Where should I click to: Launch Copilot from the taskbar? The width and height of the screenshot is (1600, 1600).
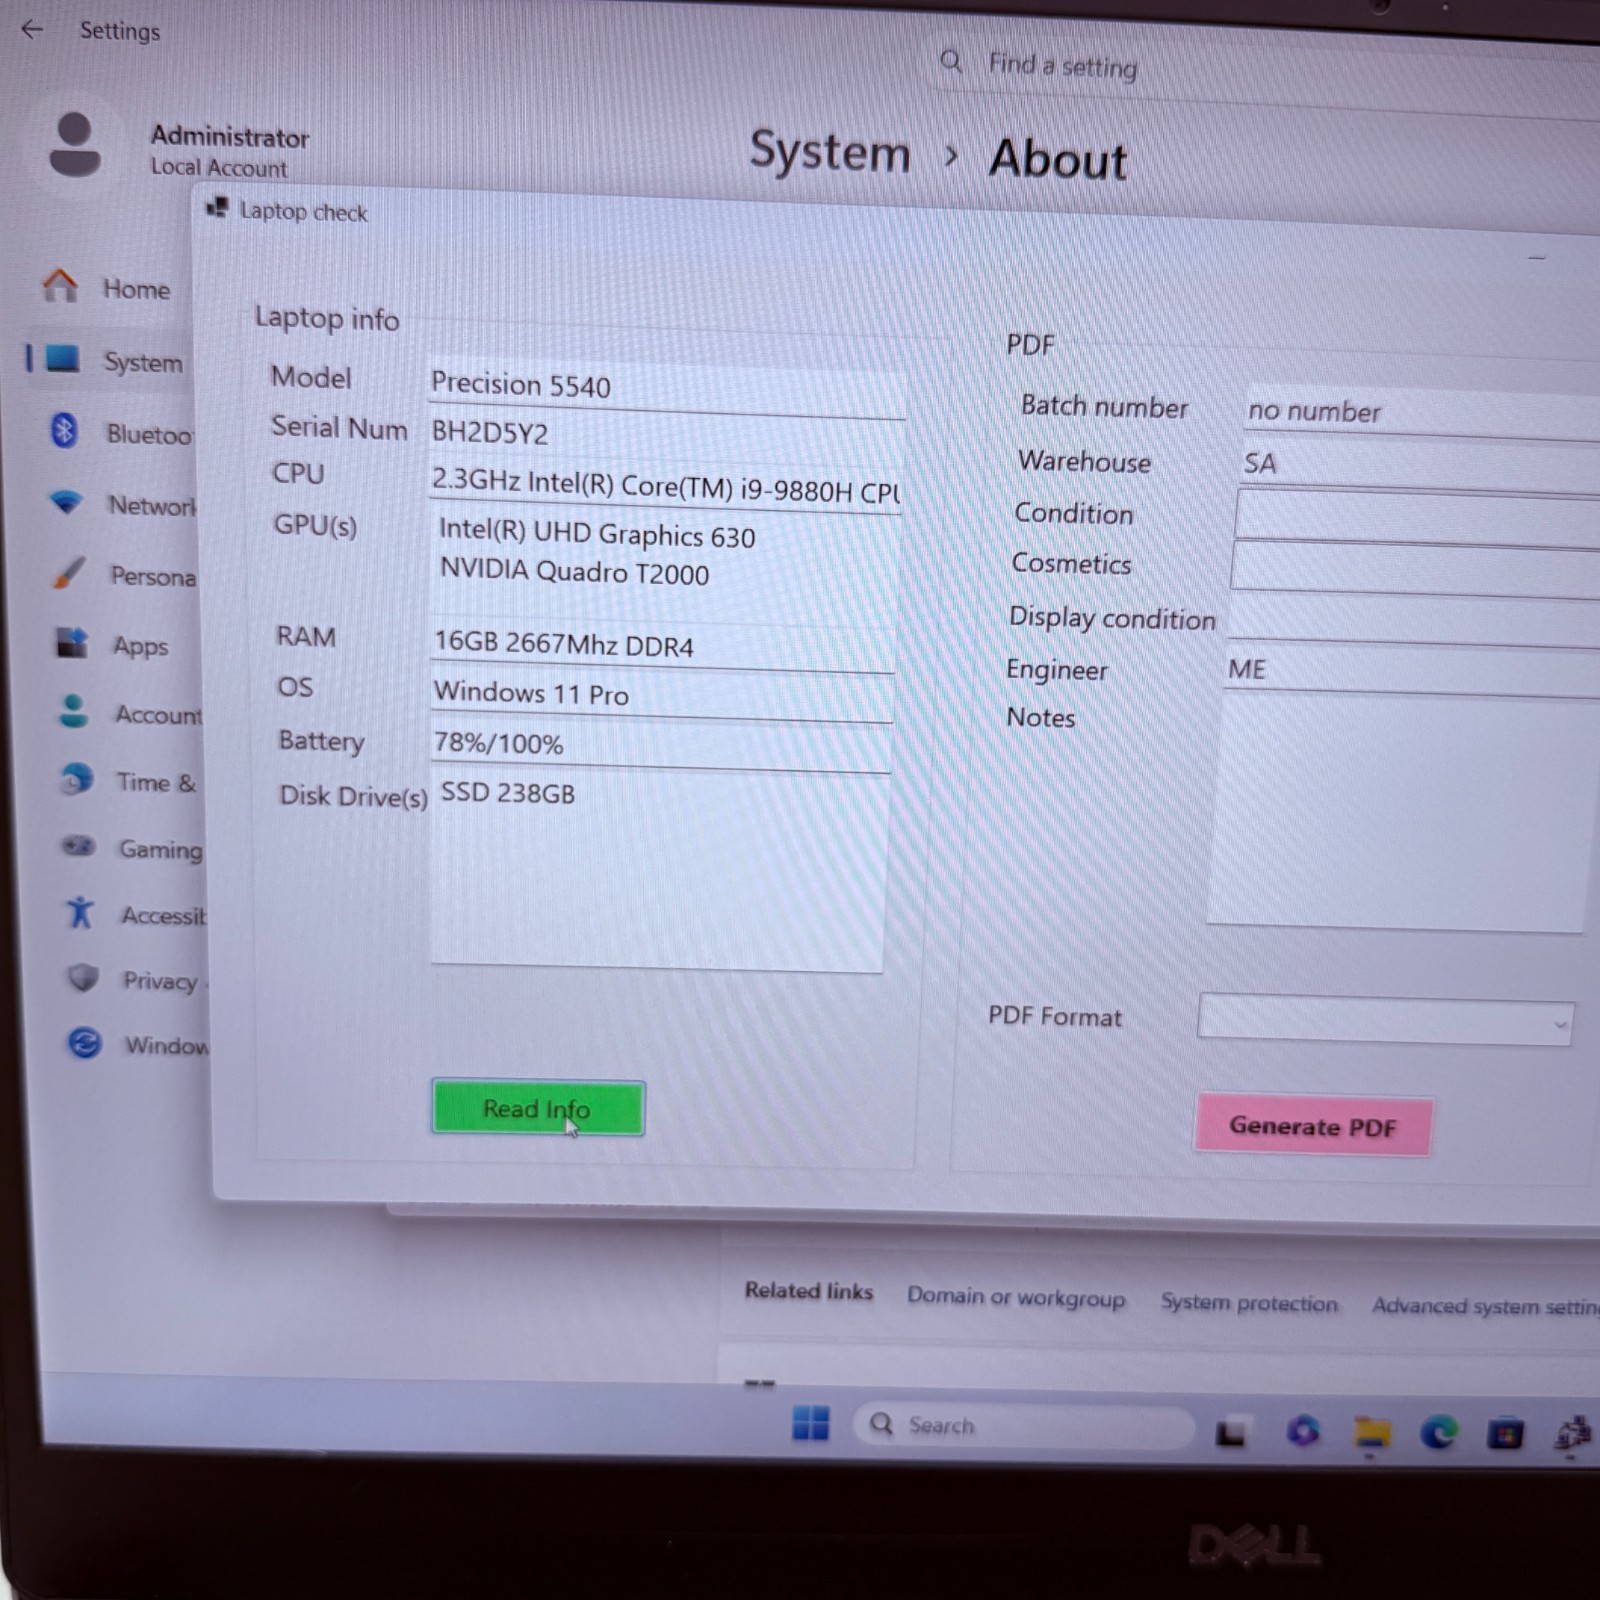tap(1302, 1432)
